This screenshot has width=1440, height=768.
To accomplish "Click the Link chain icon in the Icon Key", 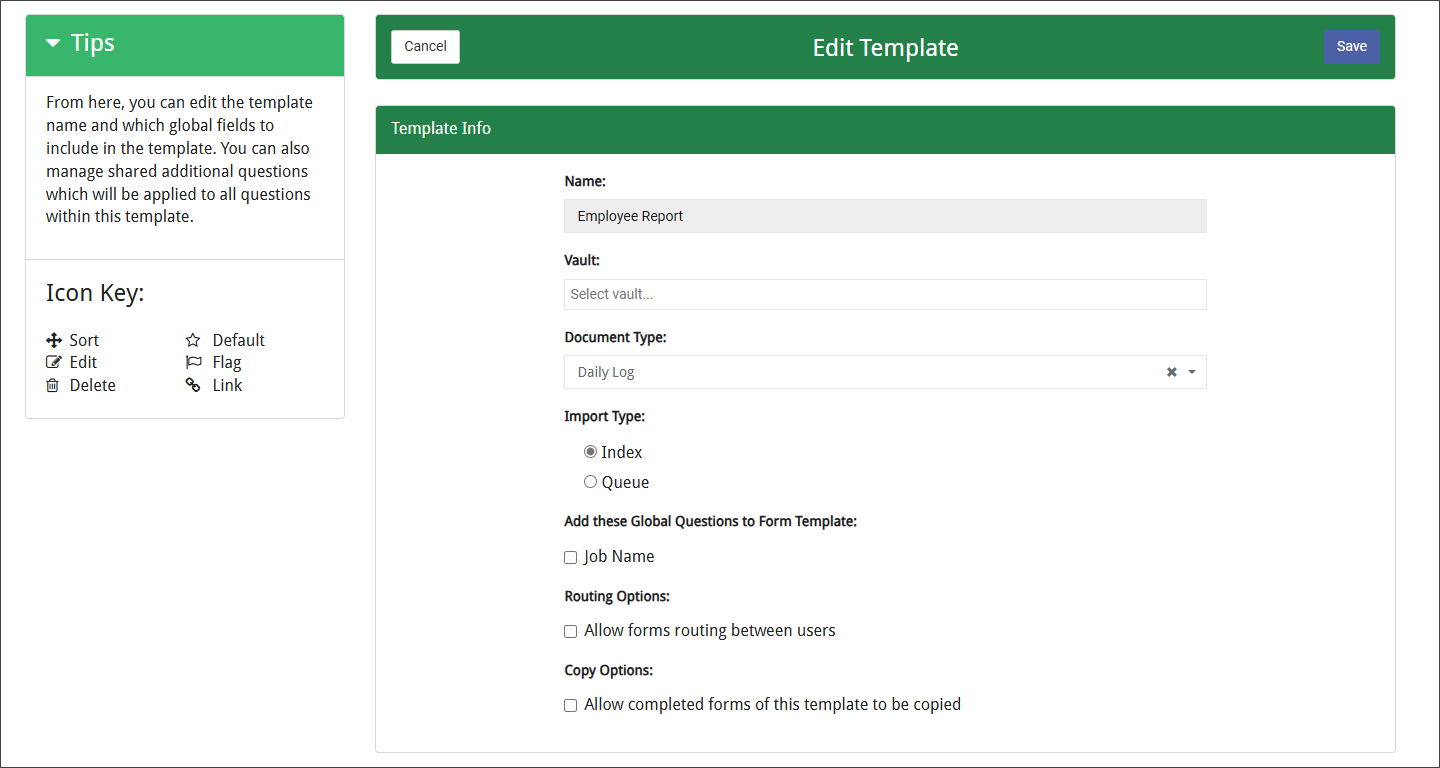I will coord(192,385).
